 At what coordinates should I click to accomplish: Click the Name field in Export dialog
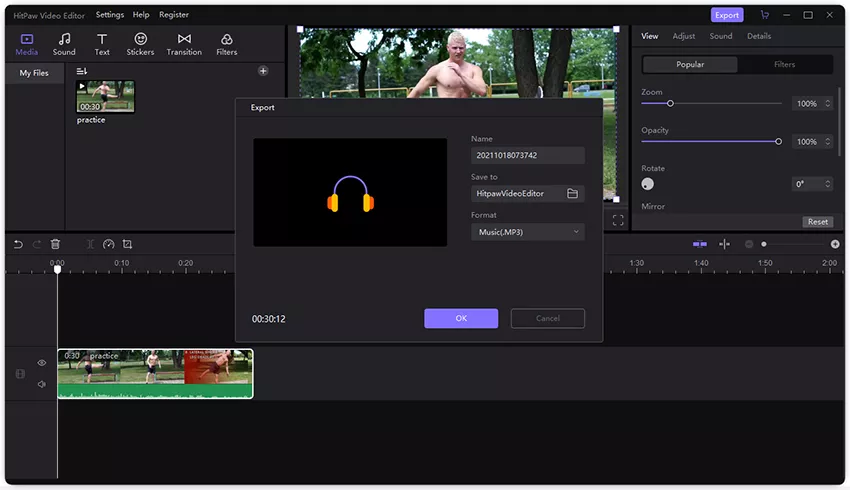pos(528,156)
